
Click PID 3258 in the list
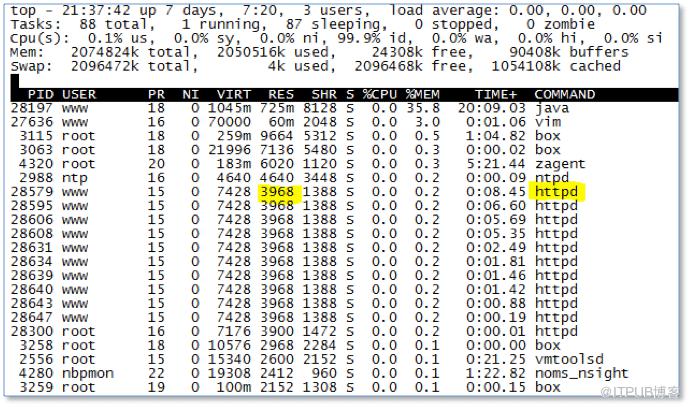click(x=36, y=345)
